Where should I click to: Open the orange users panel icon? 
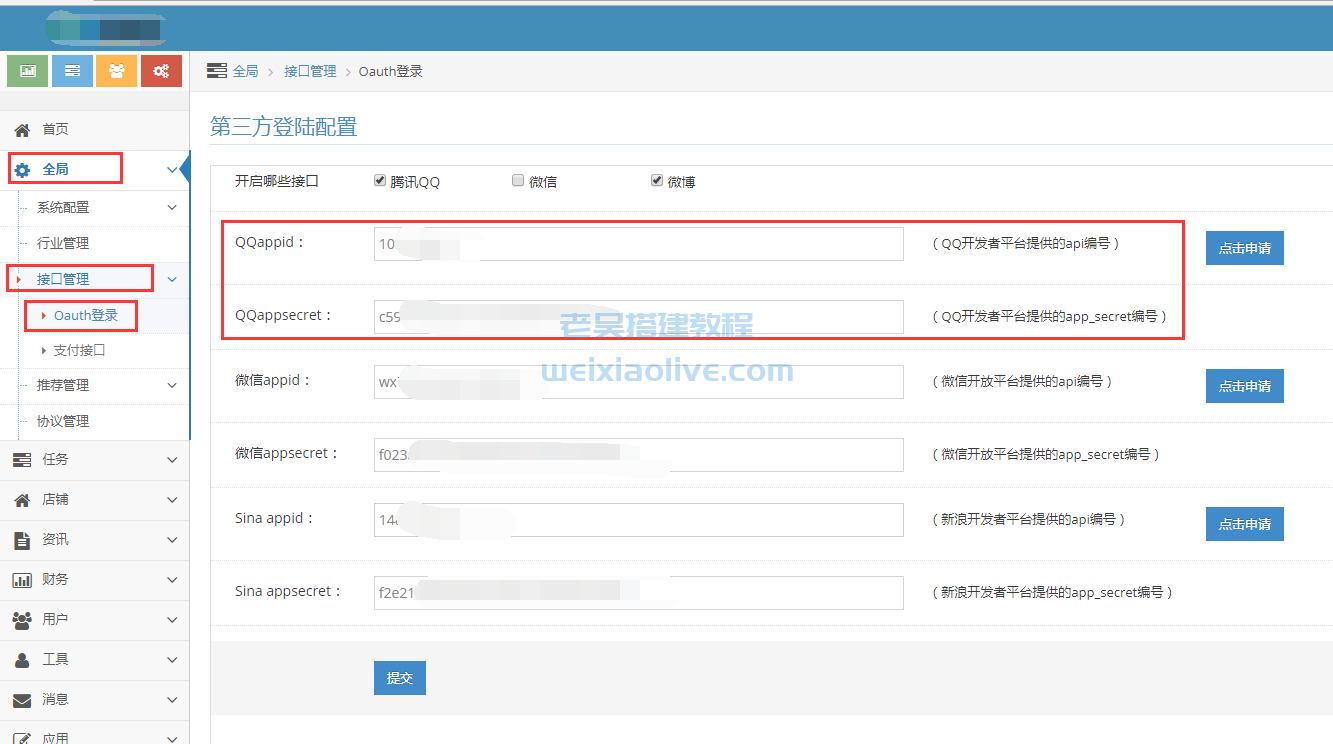point(116,71)
